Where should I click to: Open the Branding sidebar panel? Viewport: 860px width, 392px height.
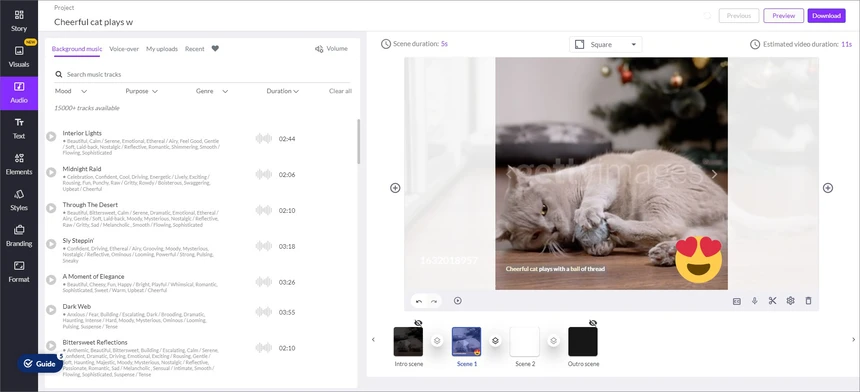pos(19,236)
